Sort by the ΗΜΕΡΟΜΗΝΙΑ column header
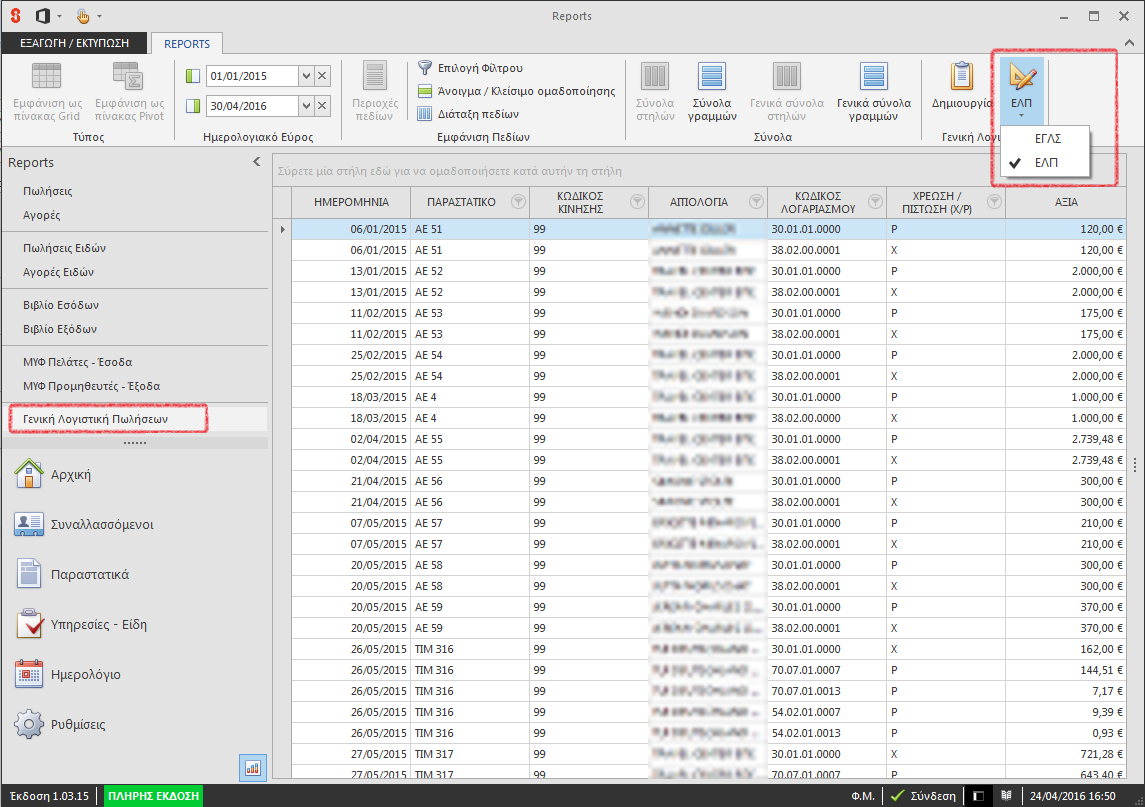This screenshot has width=1145, height=807. (x=351, y=202)
